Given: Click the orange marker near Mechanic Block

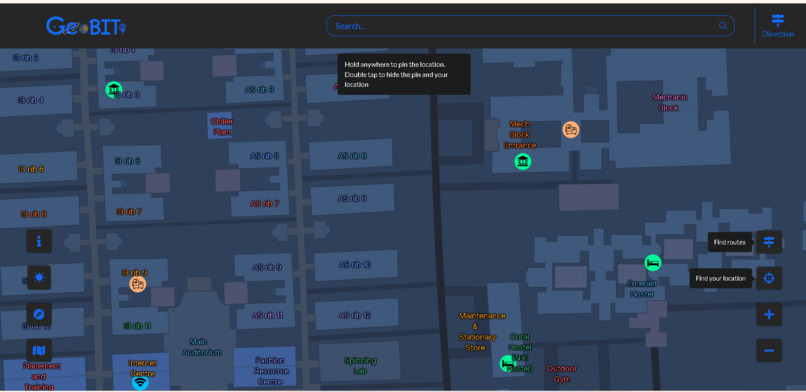Looking at the screenshot, I should point(571,129).
